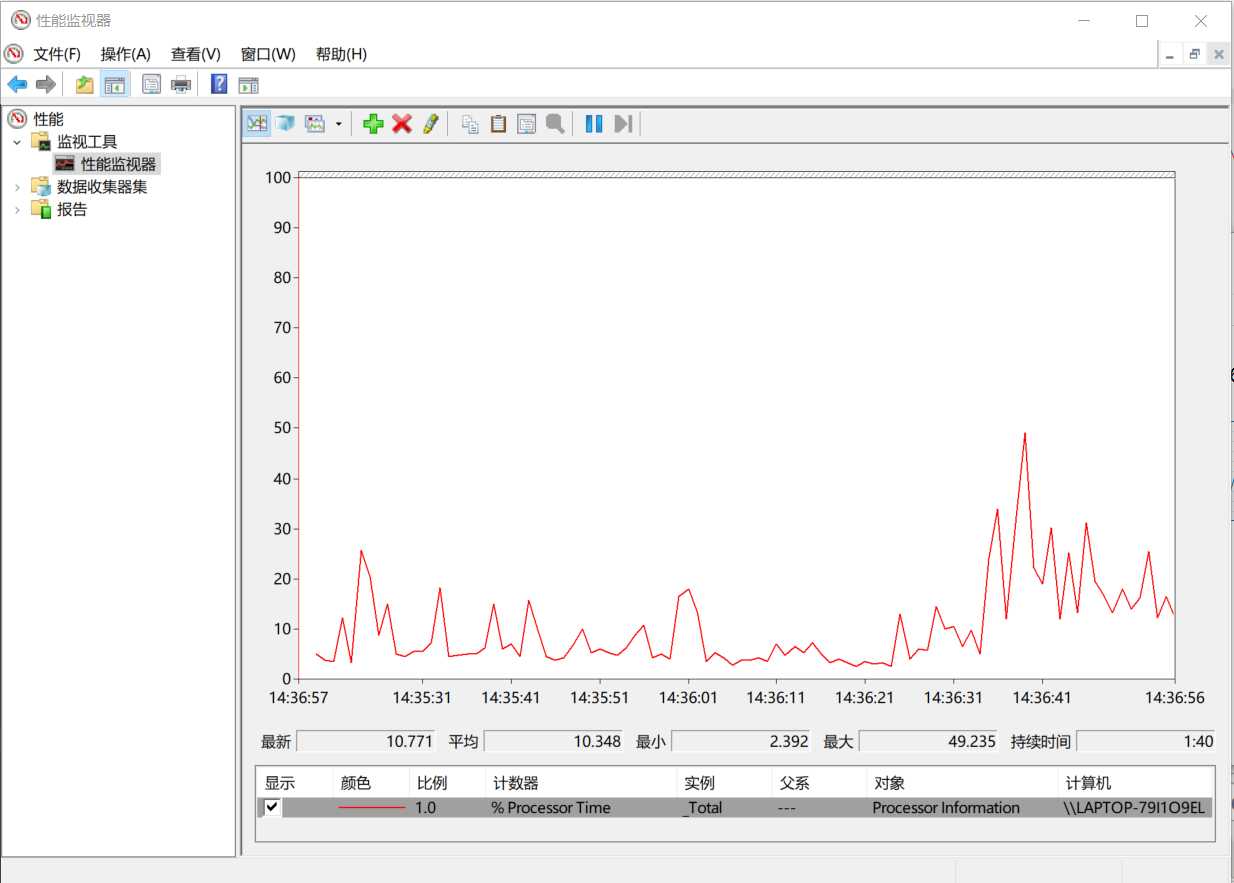Click the View Log Data cube icon
Viewport: 1234px width, 883px height.
[286, 124]
